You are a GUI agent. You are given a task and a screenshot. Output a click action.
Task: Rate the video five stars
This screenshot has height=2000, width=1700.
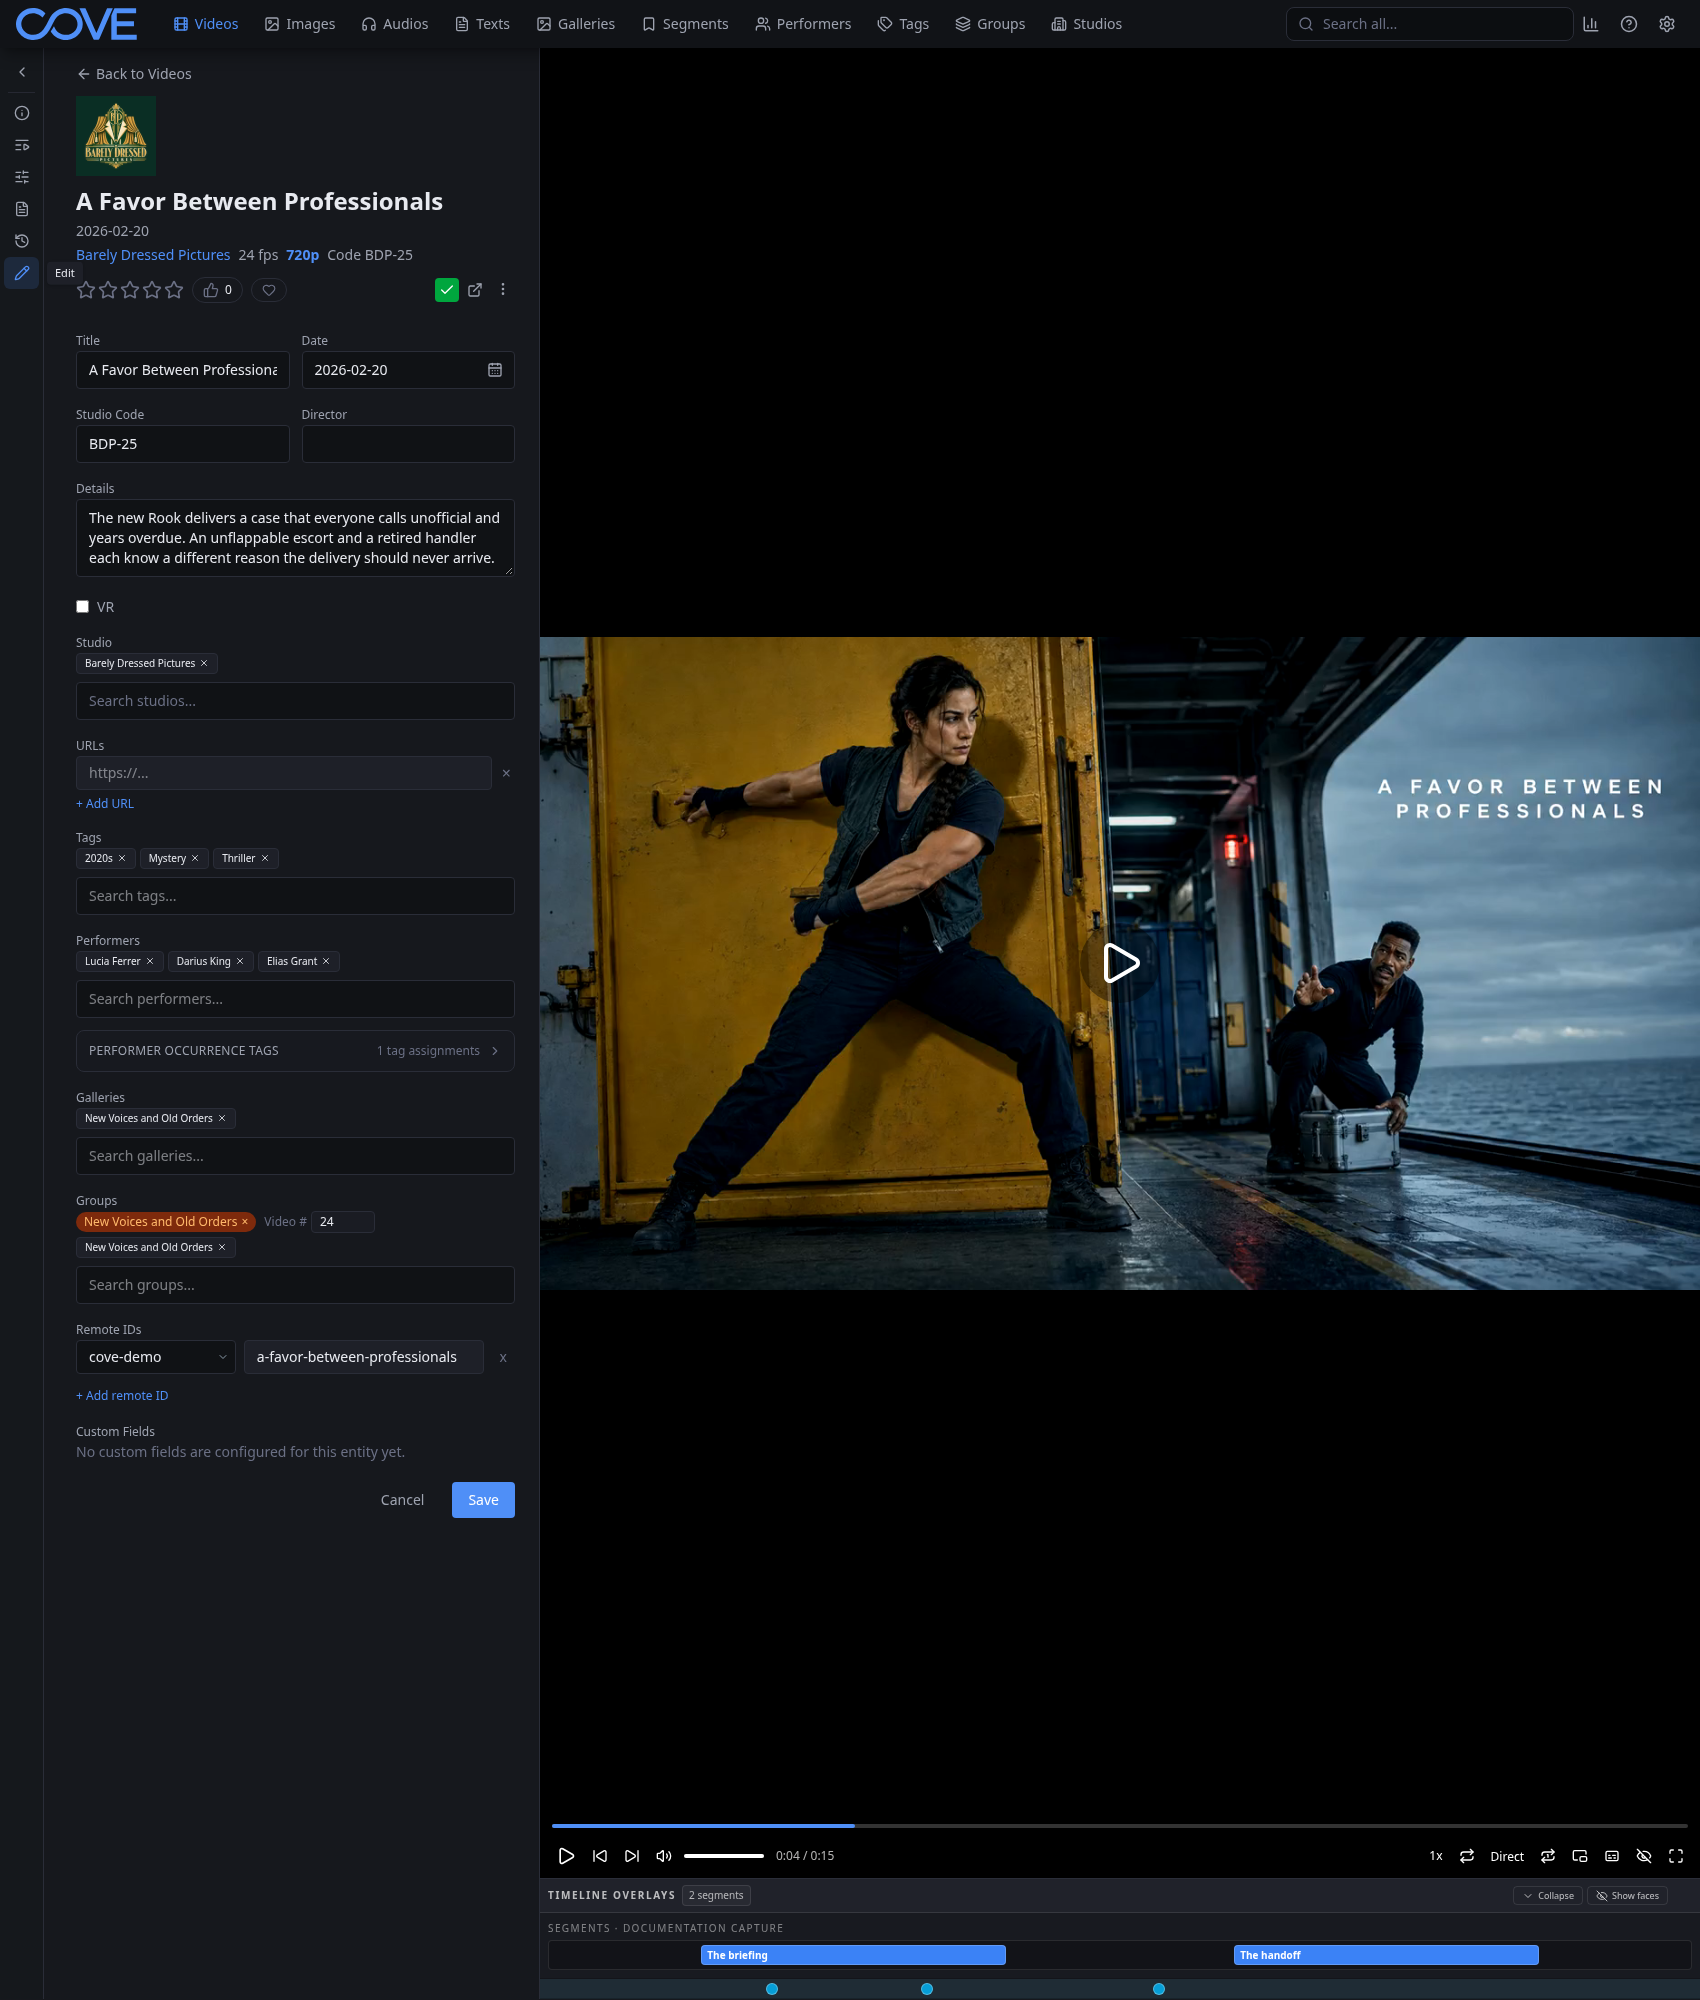pos(174,290)
